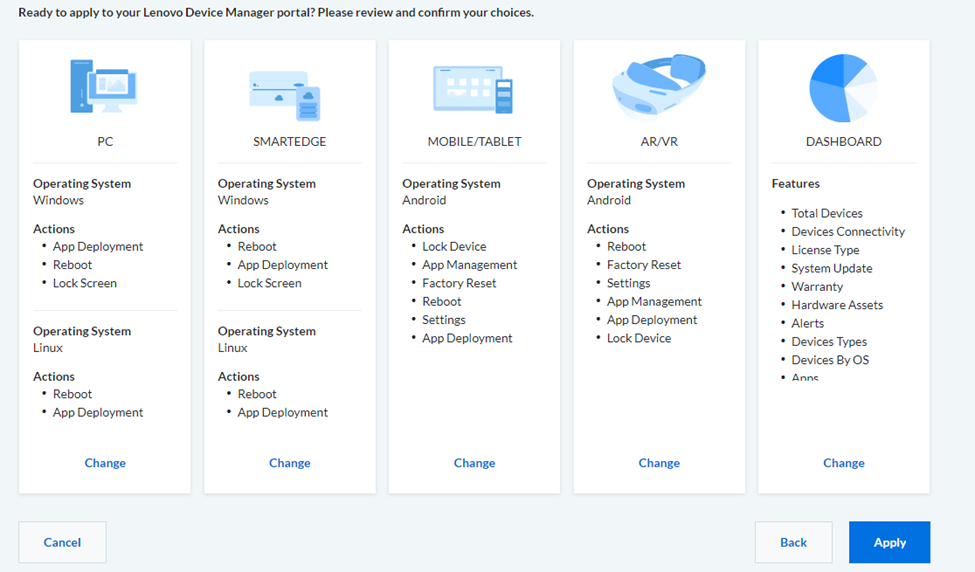Screen dimensions: 975x572
Task: Click Settings in MOBILE/TABLET actions
Action: click(443, 320)
